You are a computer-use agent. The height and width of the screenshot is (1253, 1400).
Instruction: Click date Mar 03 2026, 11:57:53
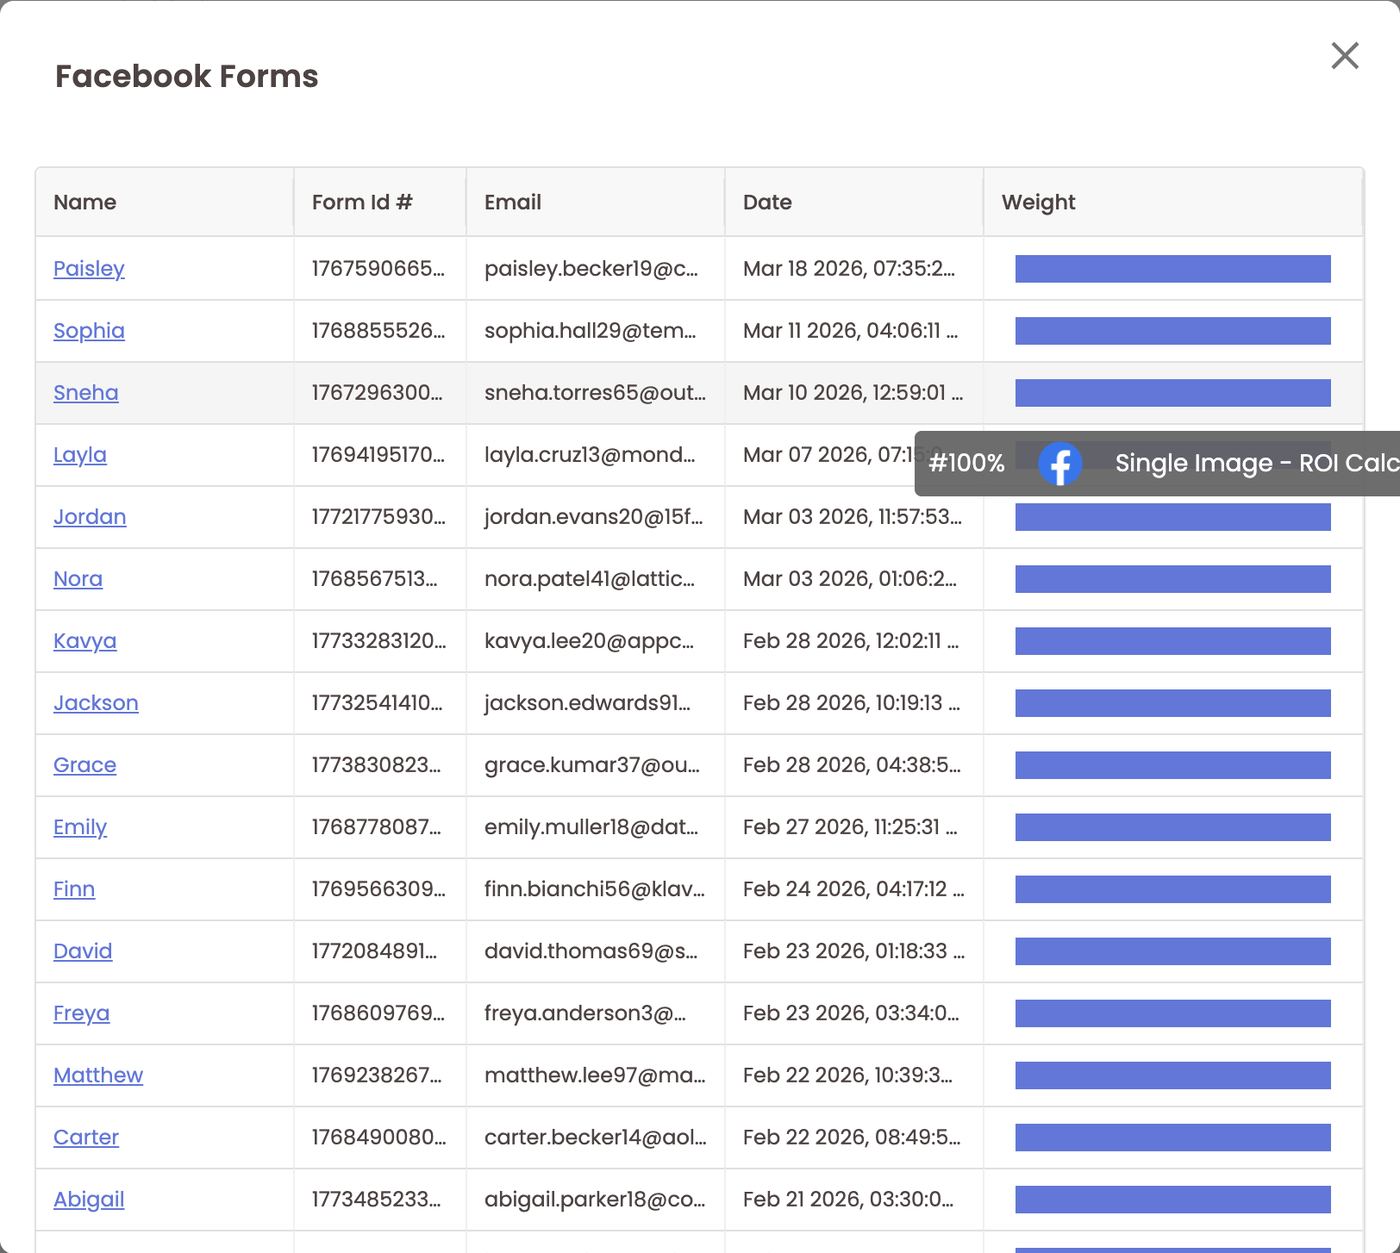(852, 517)
